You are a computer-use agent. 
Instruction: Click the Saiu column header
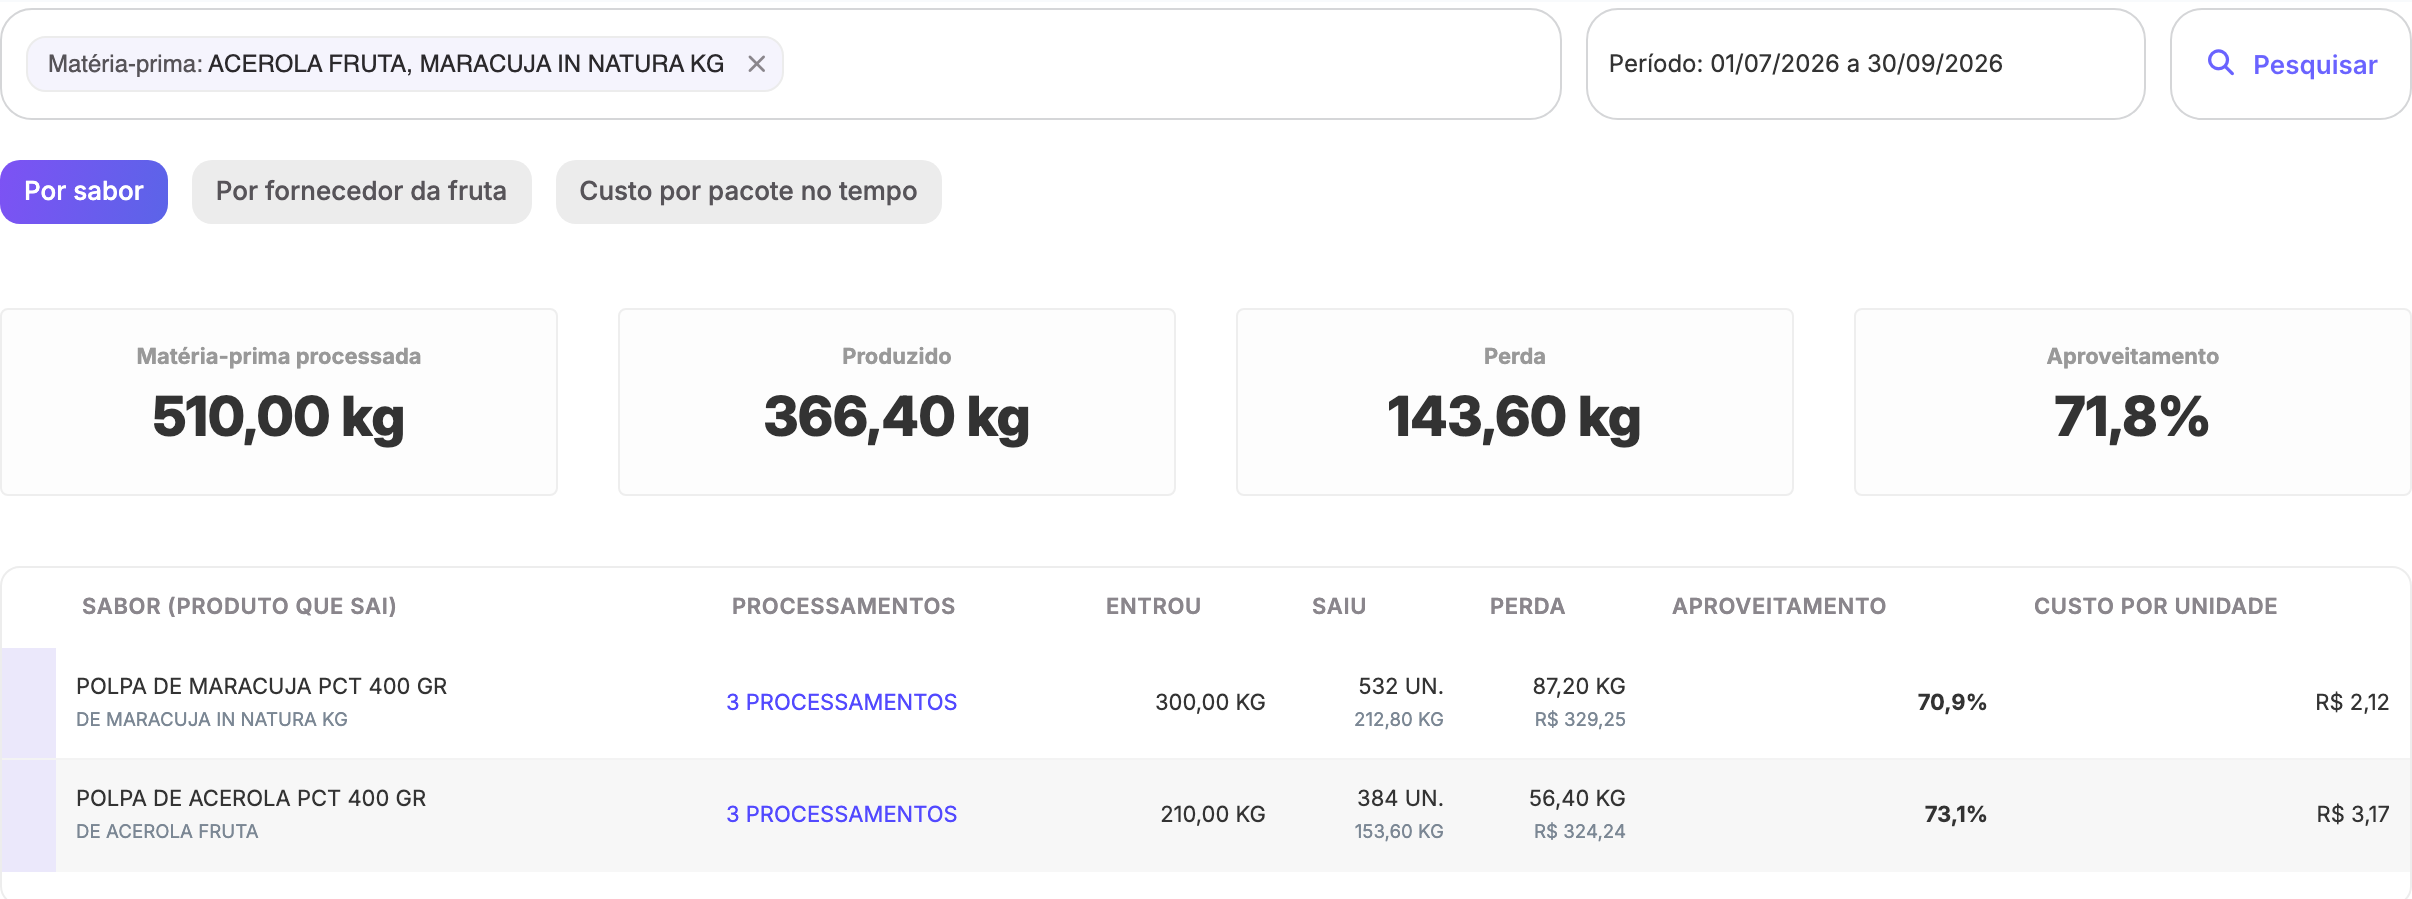pyautogui.click(x=1339, y=606)
